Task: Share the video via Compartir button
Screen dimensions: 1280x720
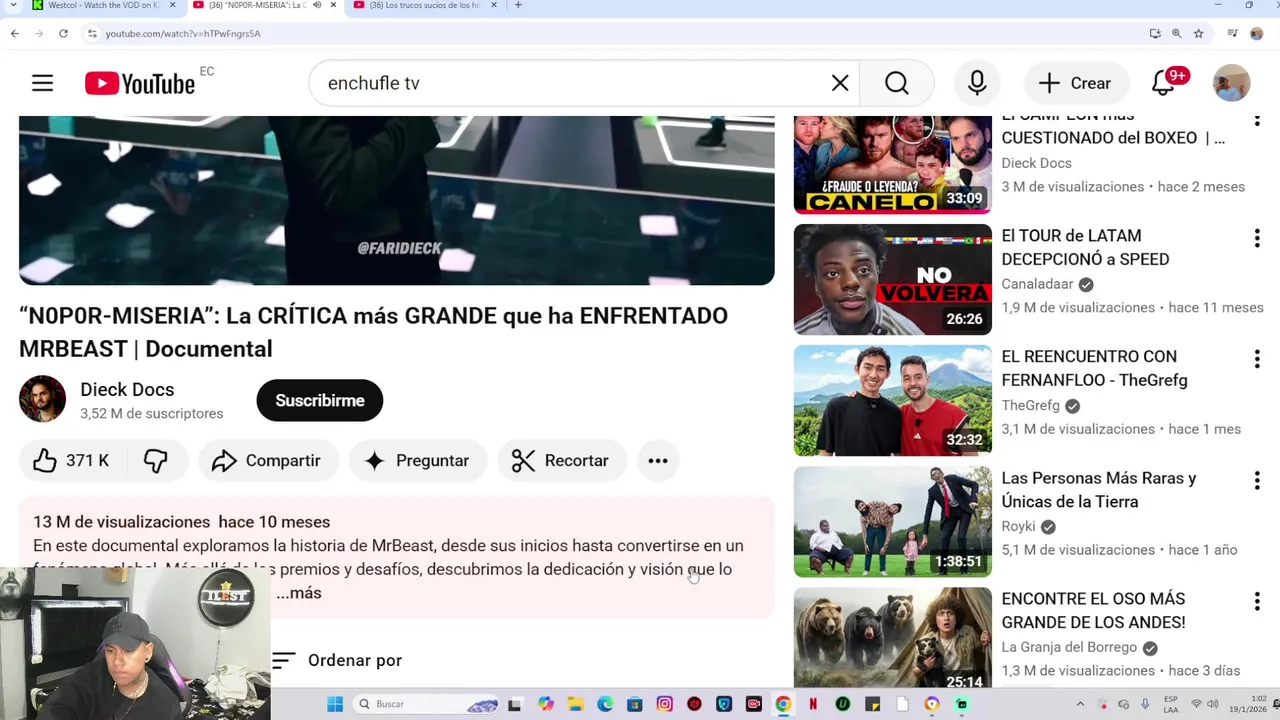Action: tap(267, 460)
